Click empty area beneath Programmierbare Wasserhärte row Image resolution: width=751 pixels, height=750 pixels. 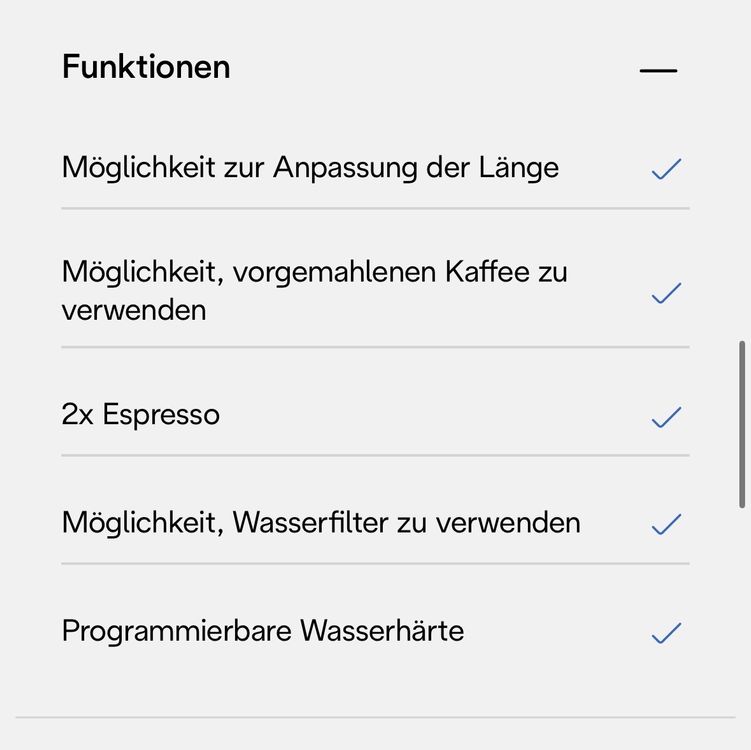click(x=376, y=682)
